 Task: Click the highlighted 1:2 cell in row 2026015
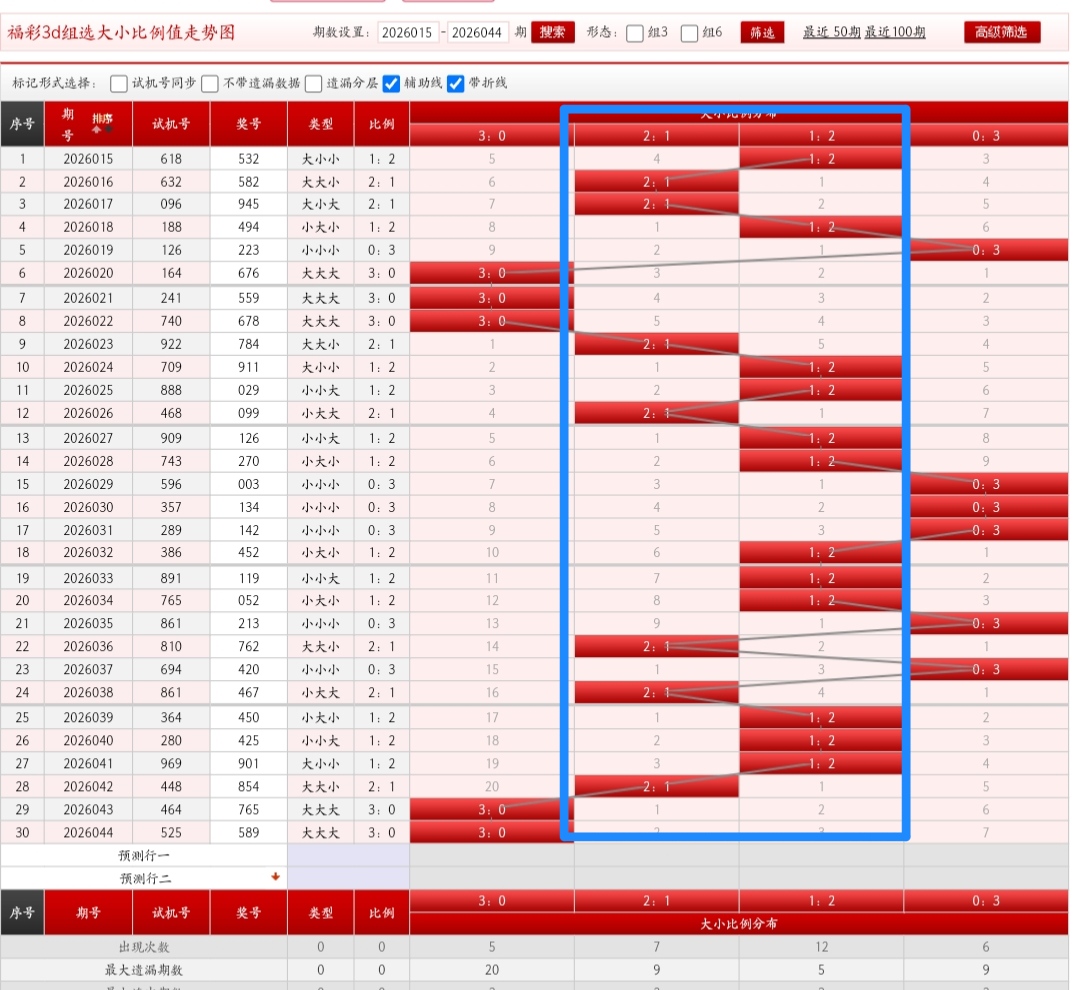click(x=821, y=158)
